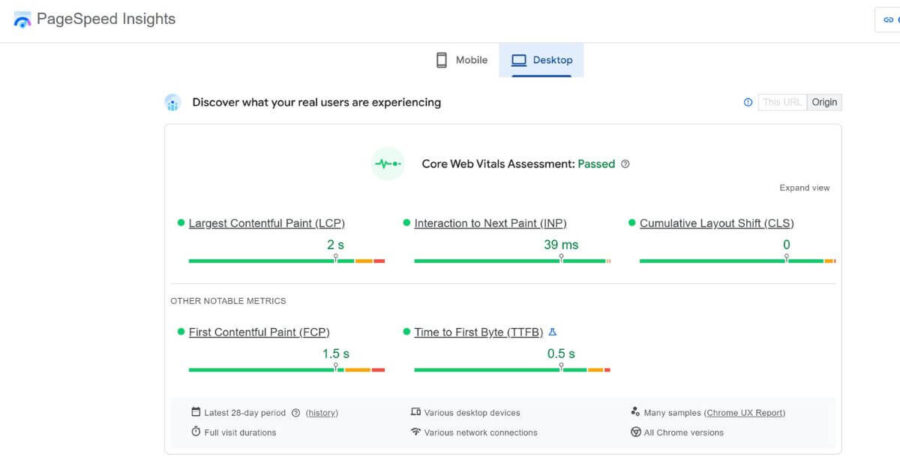
Task: Click the LCP value 2 s
Action: [x=336, y=245]
